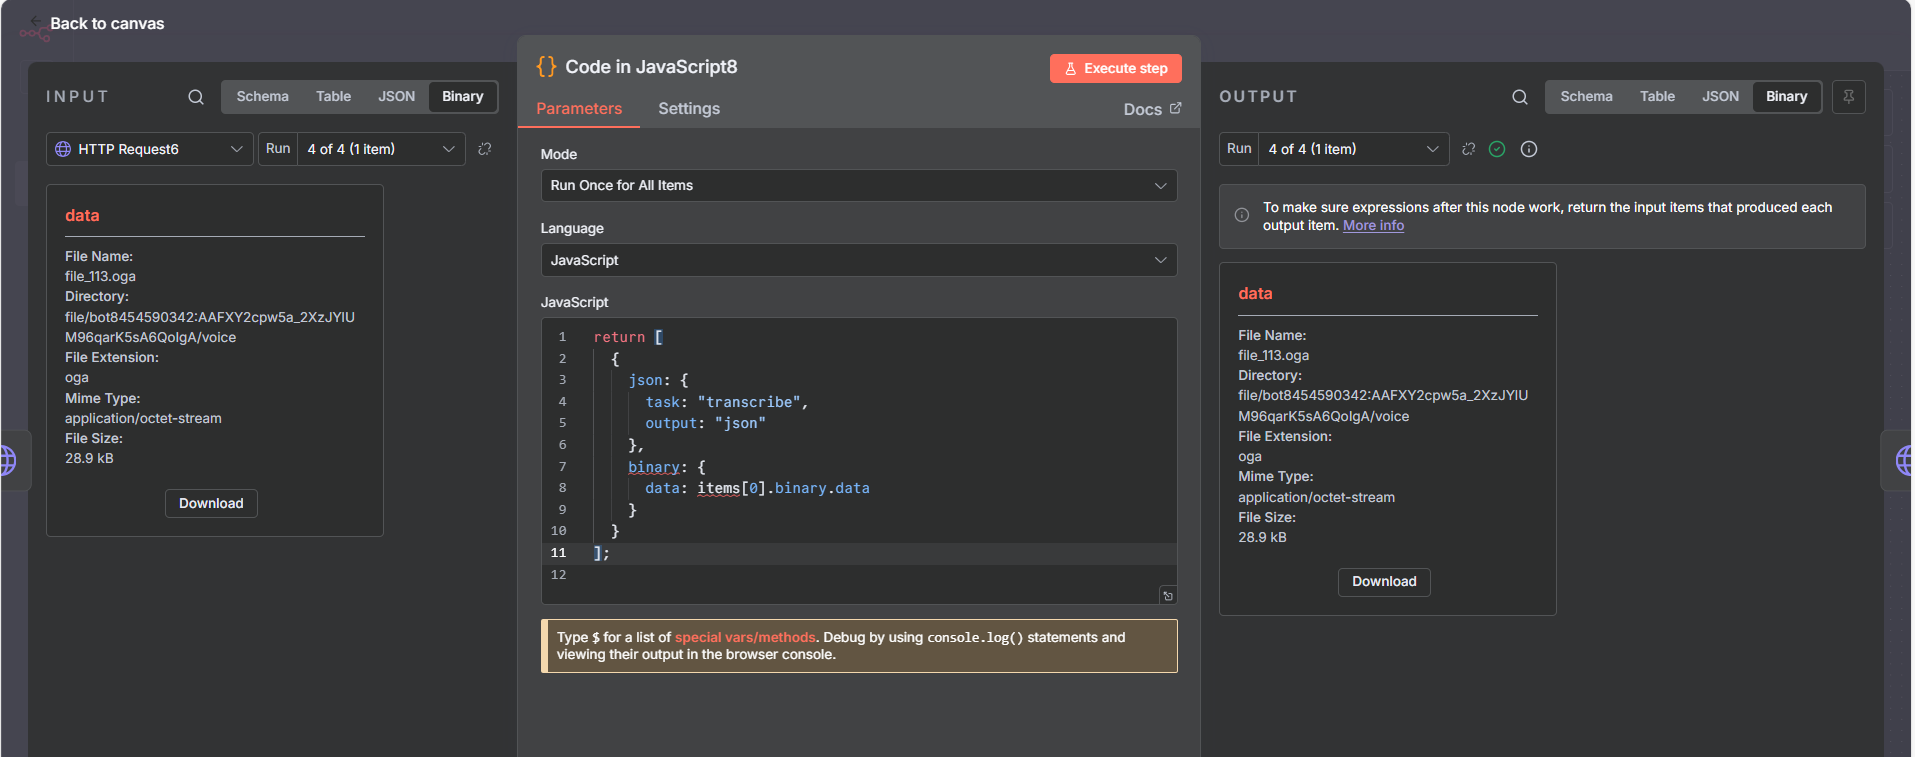1915x757 pixels.
Task: Open the HTTP Request6 node selector
Action: 149,149
